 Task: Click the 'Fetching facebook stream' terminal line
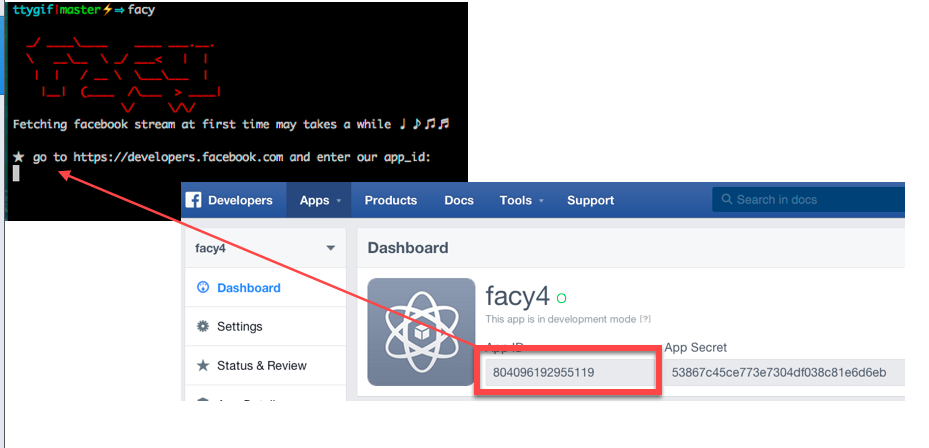pyautogui.click(x=232, y=124)
